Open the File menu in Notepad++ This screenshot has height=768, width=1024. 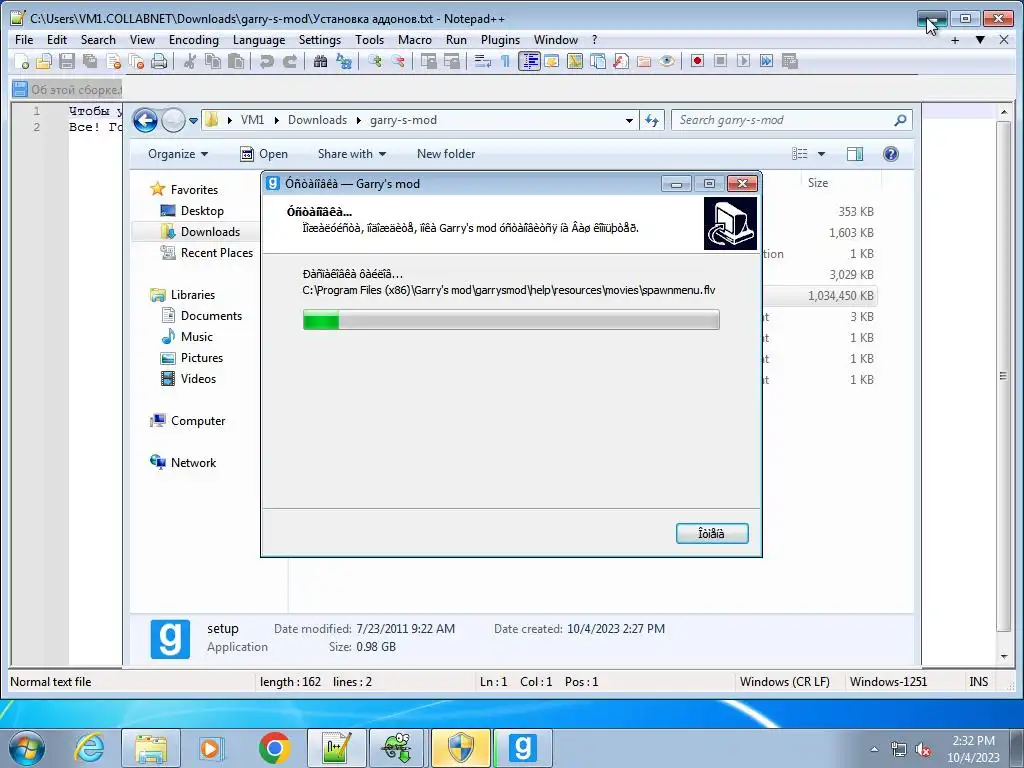coord(24,40)
